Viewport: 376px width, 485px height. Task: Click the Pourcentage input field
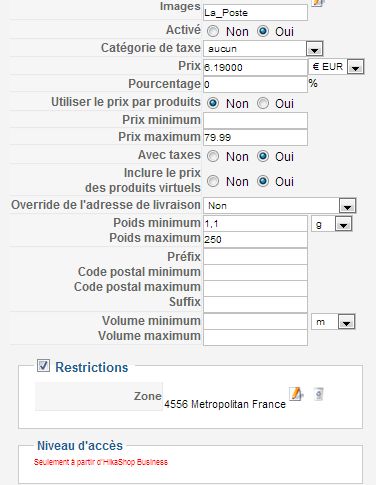255,84
